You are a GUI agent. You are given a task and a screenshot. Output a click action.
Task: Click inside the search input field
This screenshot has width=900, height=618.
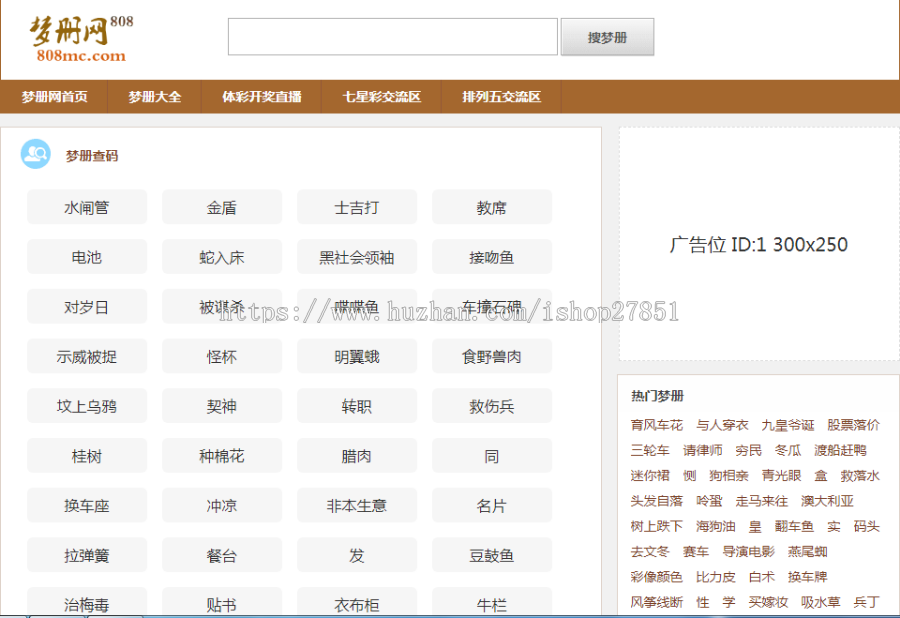point(392,36)
